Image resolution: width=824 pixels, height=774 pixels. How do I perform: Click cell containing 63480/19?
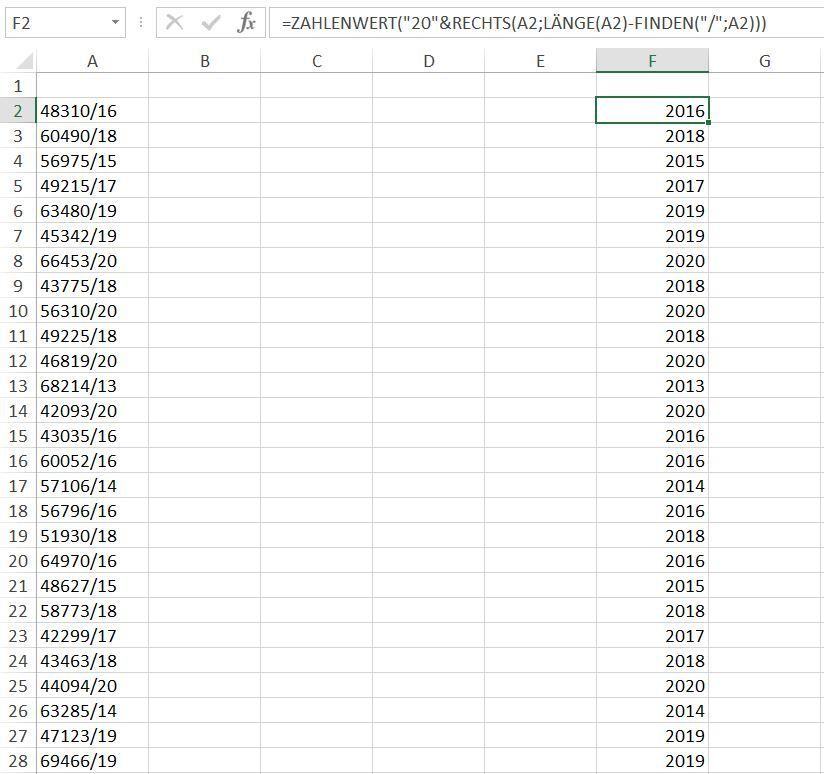pyautogui.click(x=92, y=211)
